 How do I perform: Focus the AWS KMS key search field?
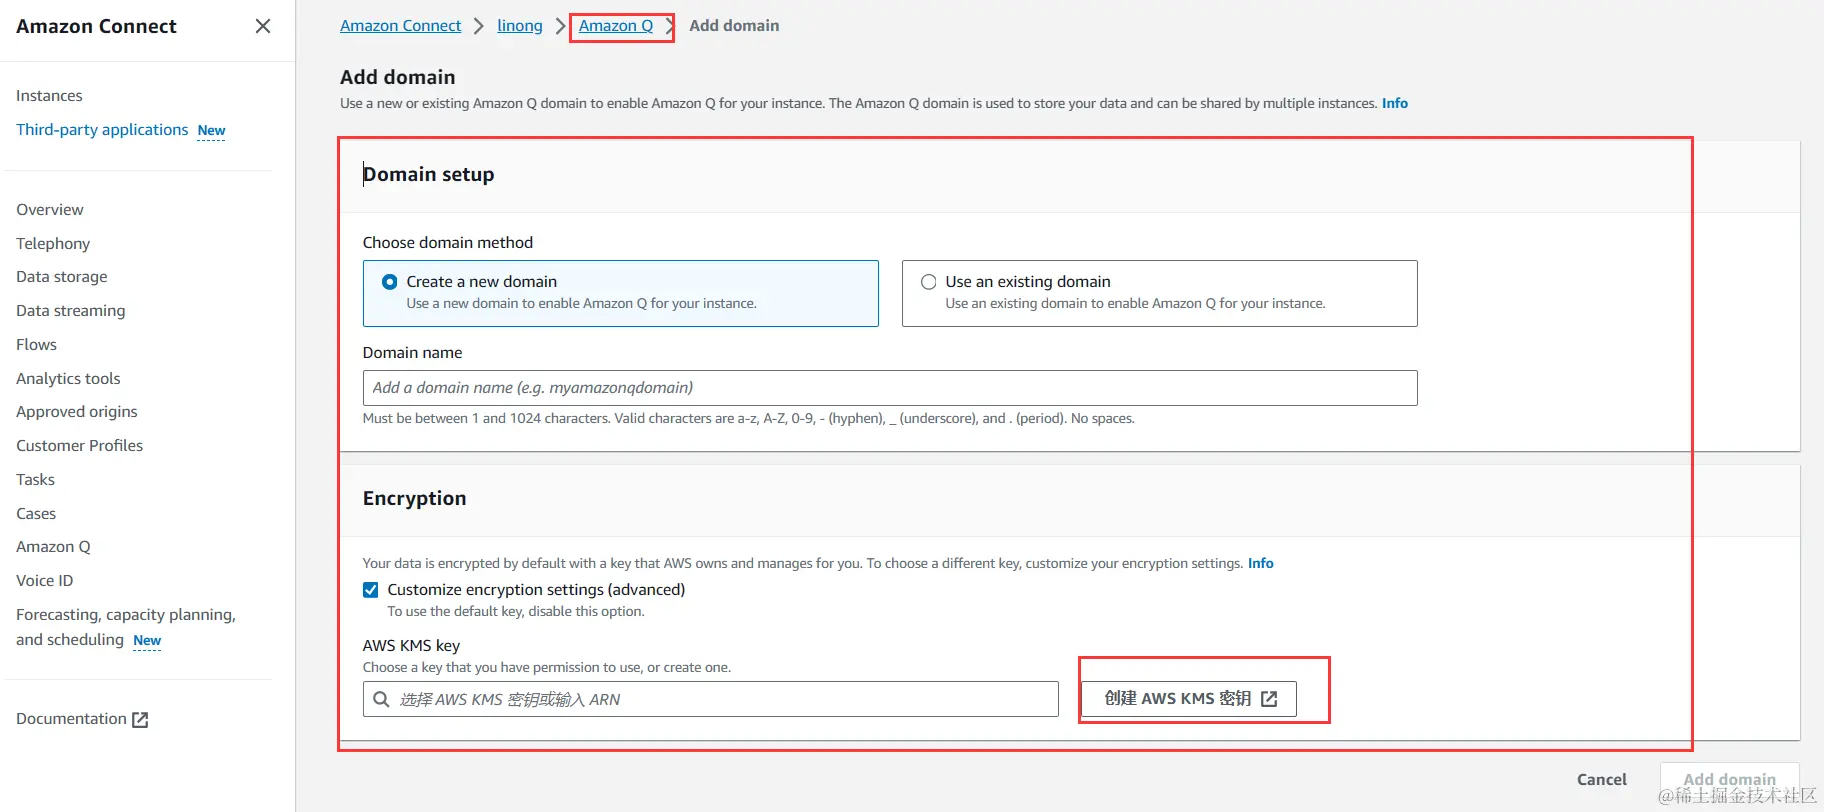click(710, 699)
